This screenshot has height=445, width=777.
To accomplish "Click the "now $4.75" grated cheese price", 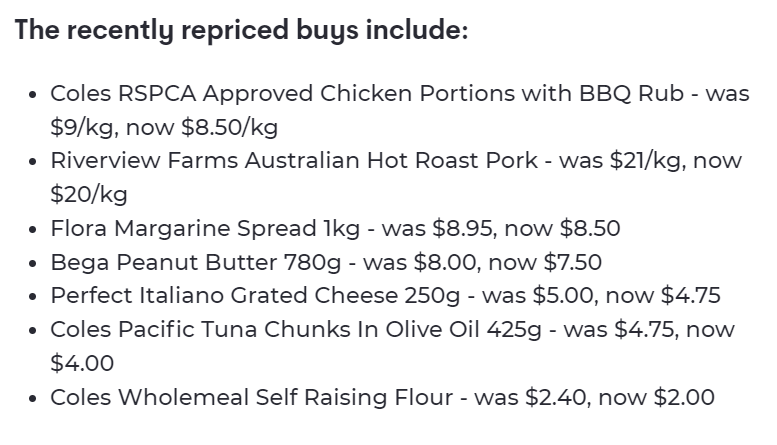I will (663, 295).
